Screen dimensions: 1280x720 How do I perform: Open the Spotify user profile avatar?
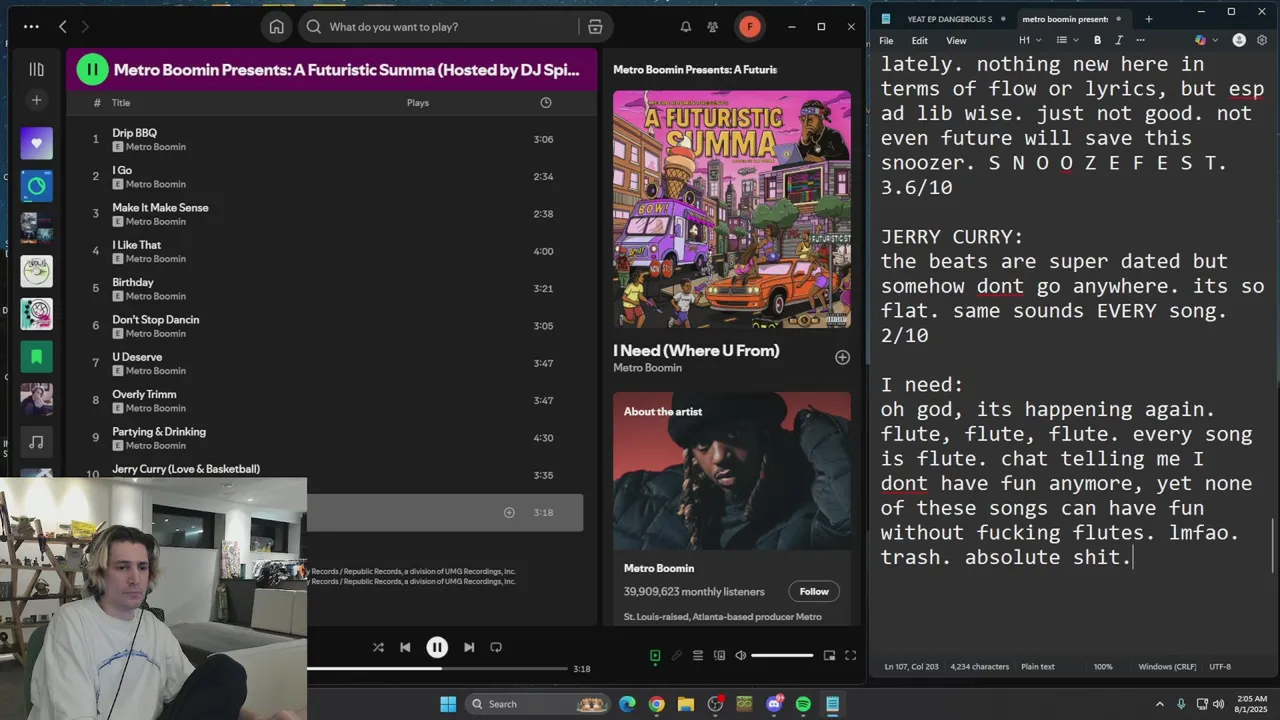point(749,27)
